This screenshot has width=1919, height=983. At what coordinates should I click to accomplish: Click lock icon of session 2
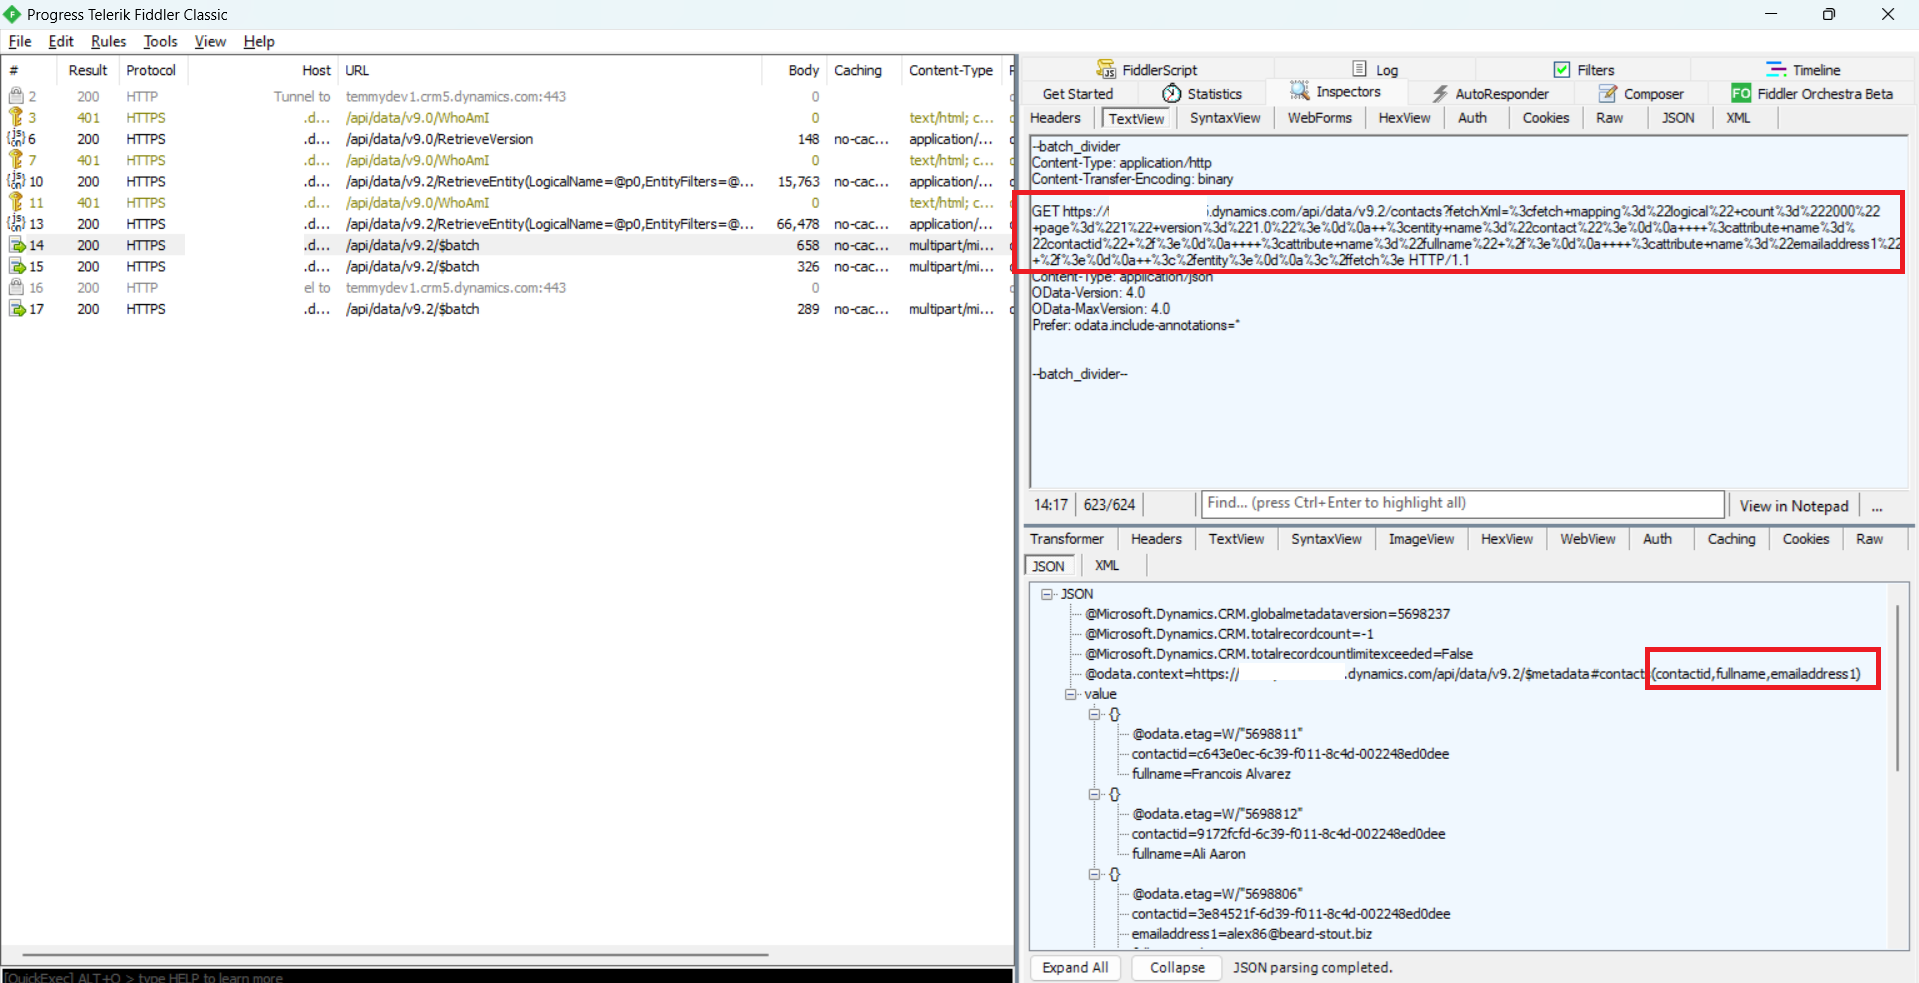[x=16, y=96]
